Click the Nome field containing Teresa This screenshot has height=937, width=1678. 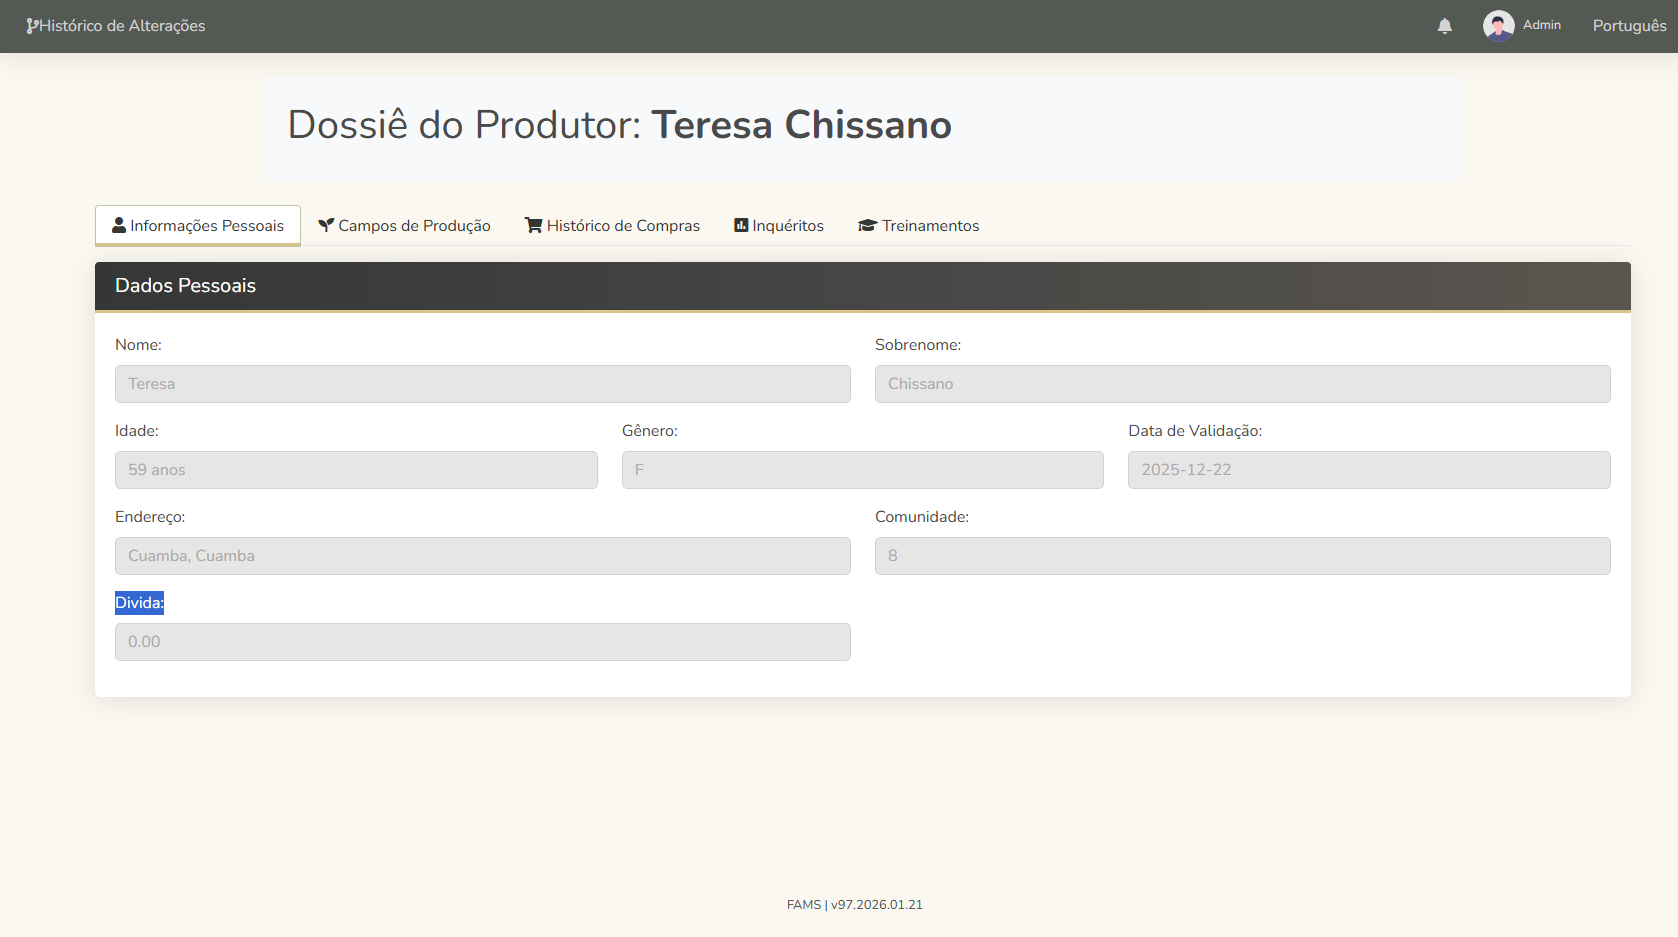pos(482,384)
